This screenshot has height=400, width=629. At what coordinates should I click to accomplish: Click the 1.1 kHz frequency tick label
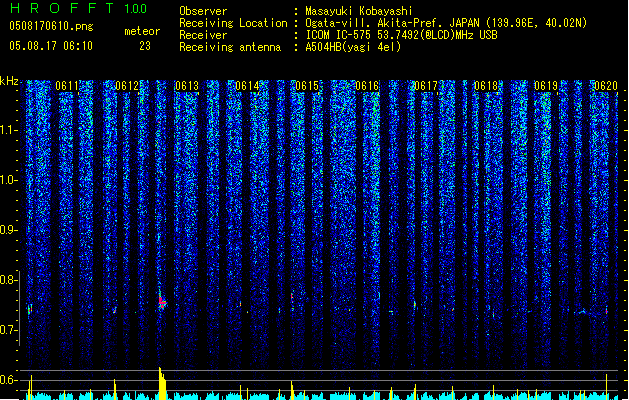(8, 130)
